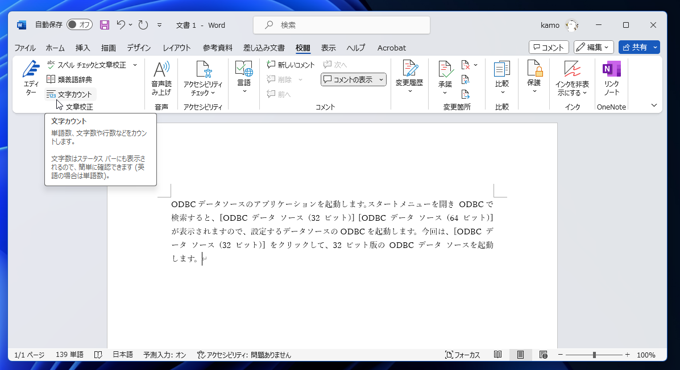The height and width of the screenshot is (370, 680).
Task: Click the 100% zoom level
Action: pyautogui.click(x=646, y=355)
